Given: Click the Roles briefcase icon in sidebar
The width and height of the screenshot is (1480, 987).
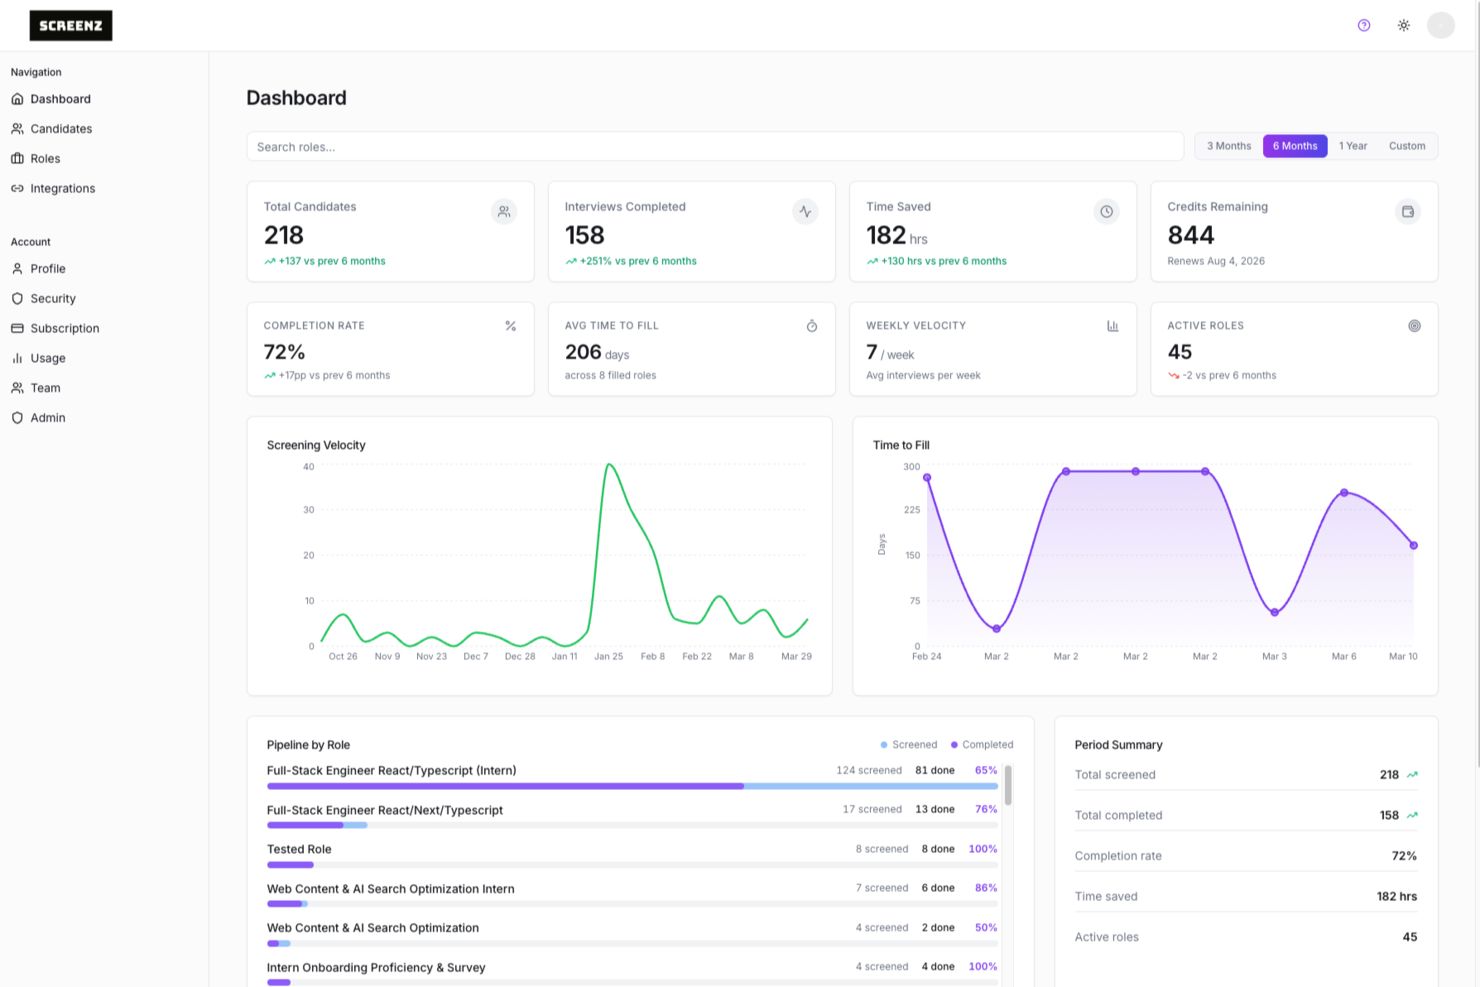Looking at the screenshot, I should pos(17,159).
